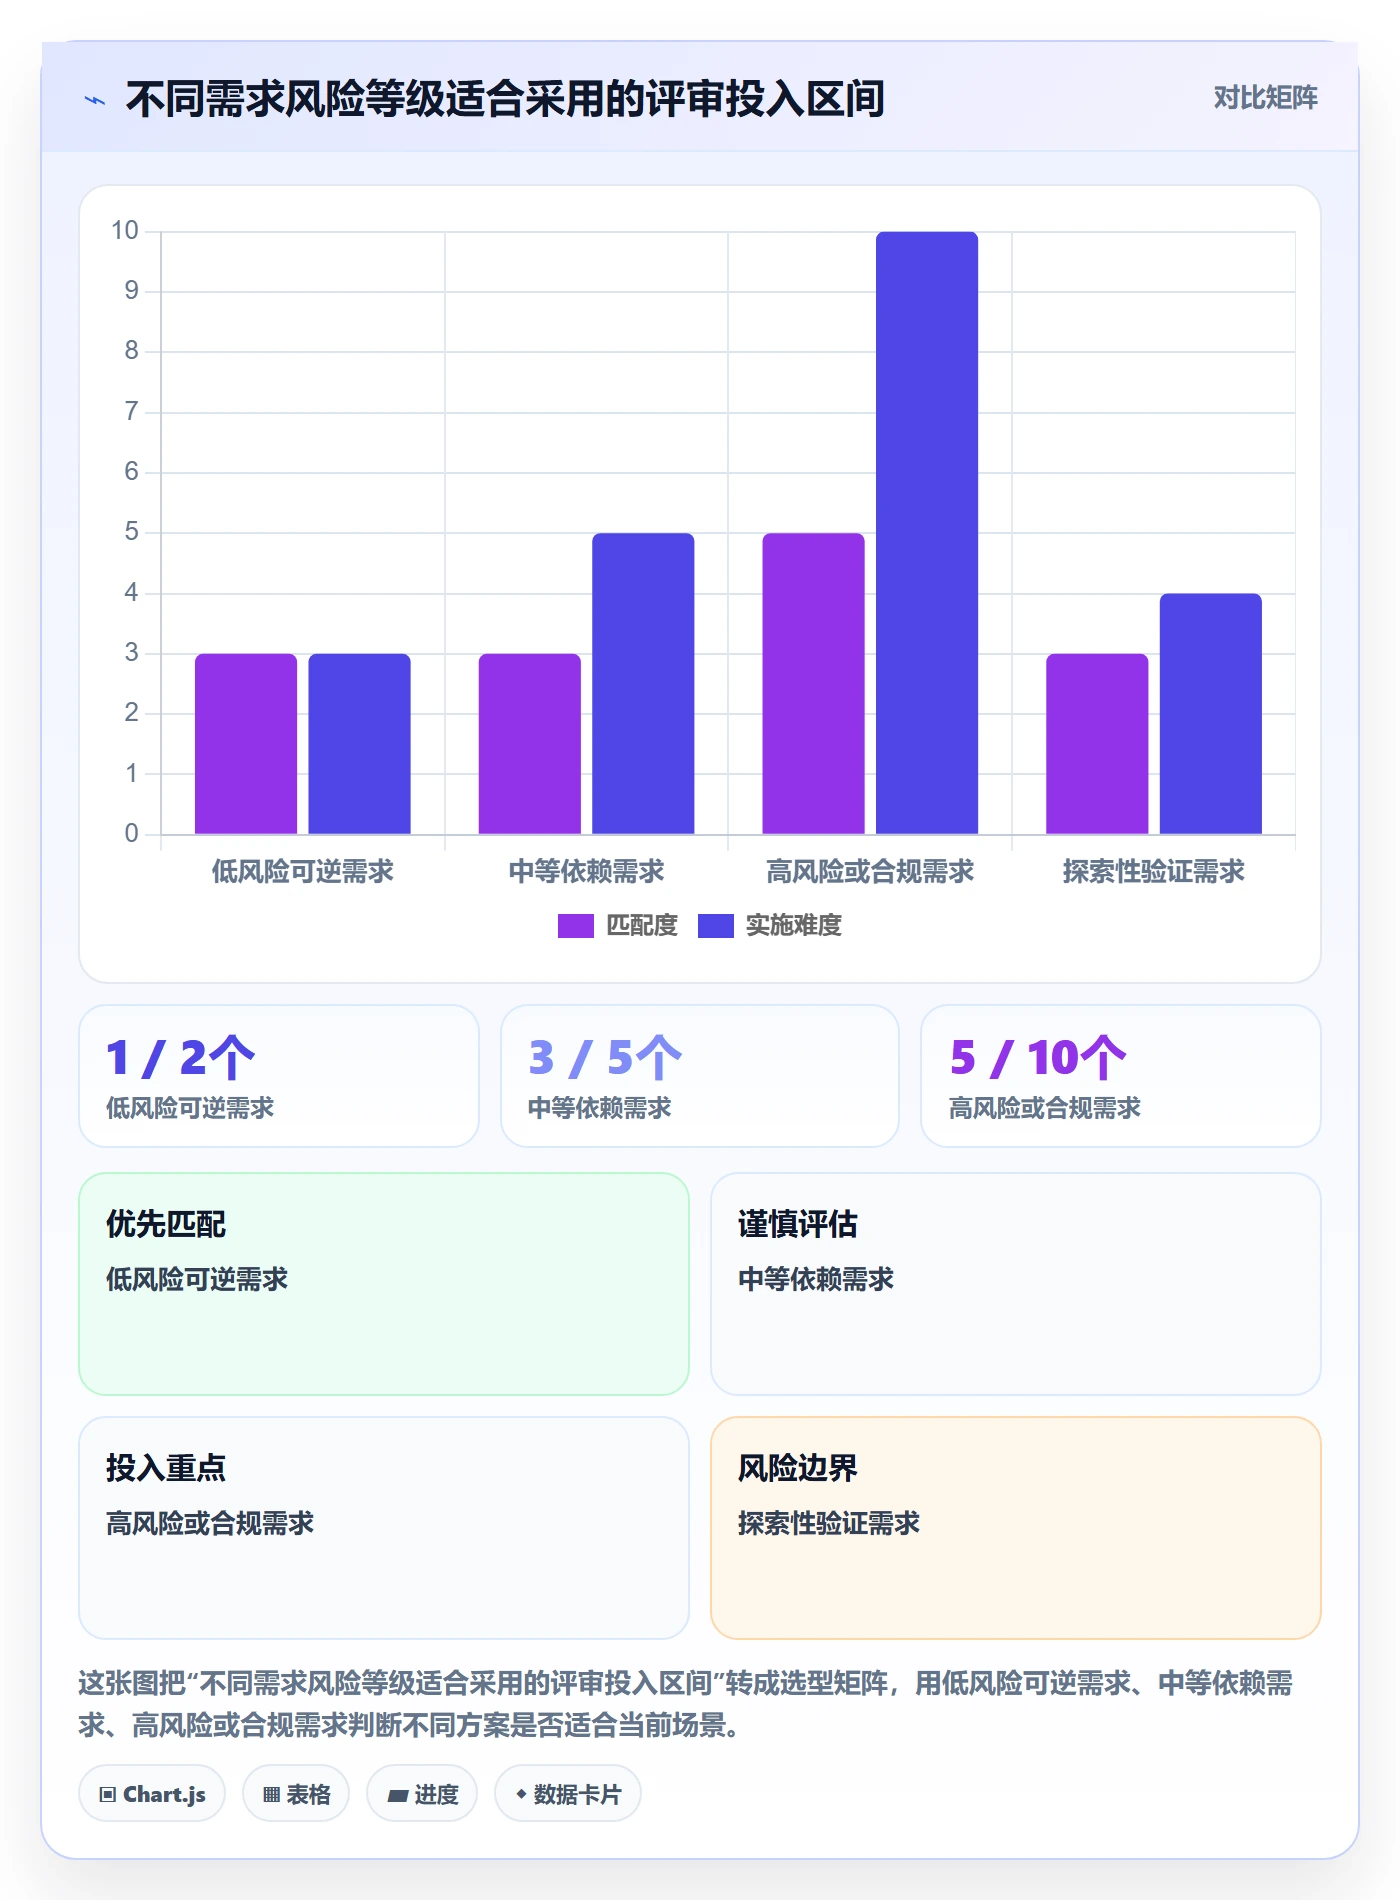Screen dimensions: 1400x1900
Task: Click the blue 实施难度 legend swatch
Action: (x=716, y=926)
